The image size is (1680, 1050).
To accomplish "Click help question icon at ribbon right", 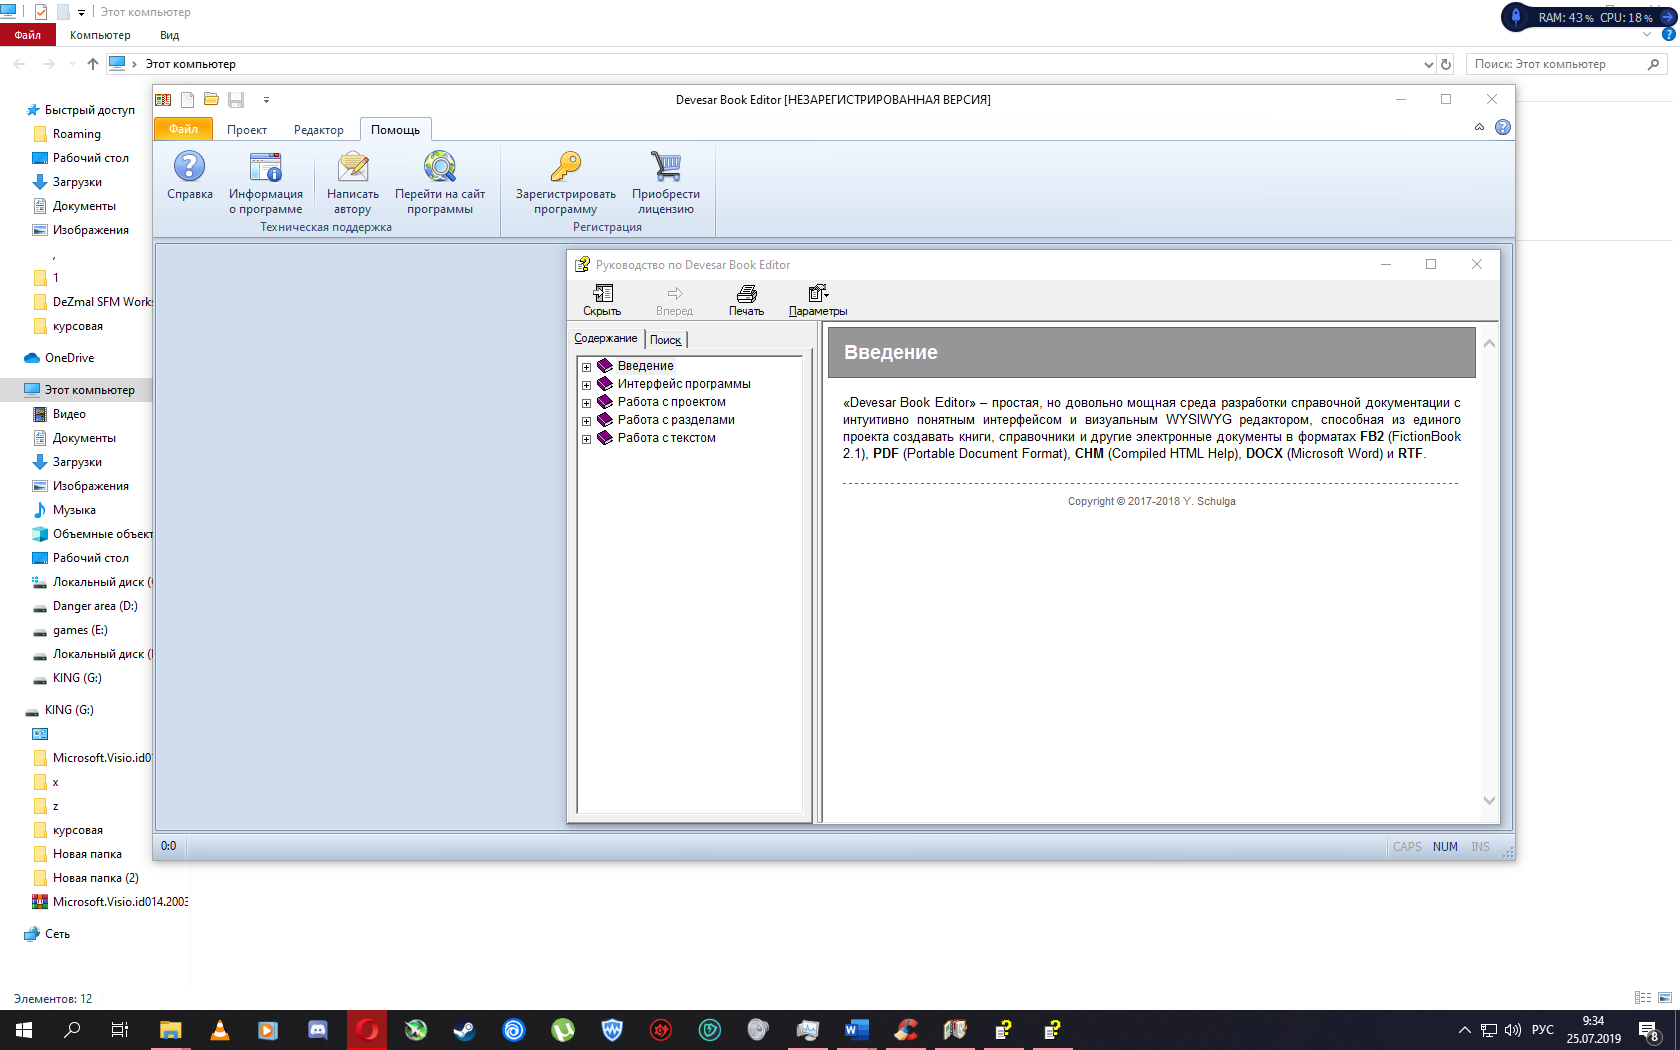I will tap(1503, 127).
